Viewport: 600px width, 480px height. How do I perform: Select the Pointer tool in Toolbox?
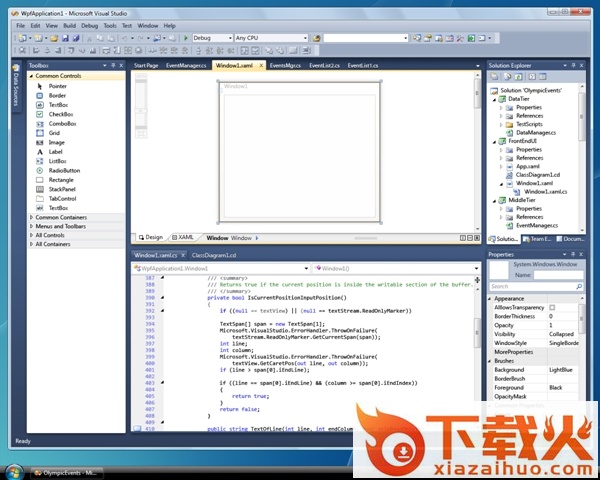(x=57, y=86)
